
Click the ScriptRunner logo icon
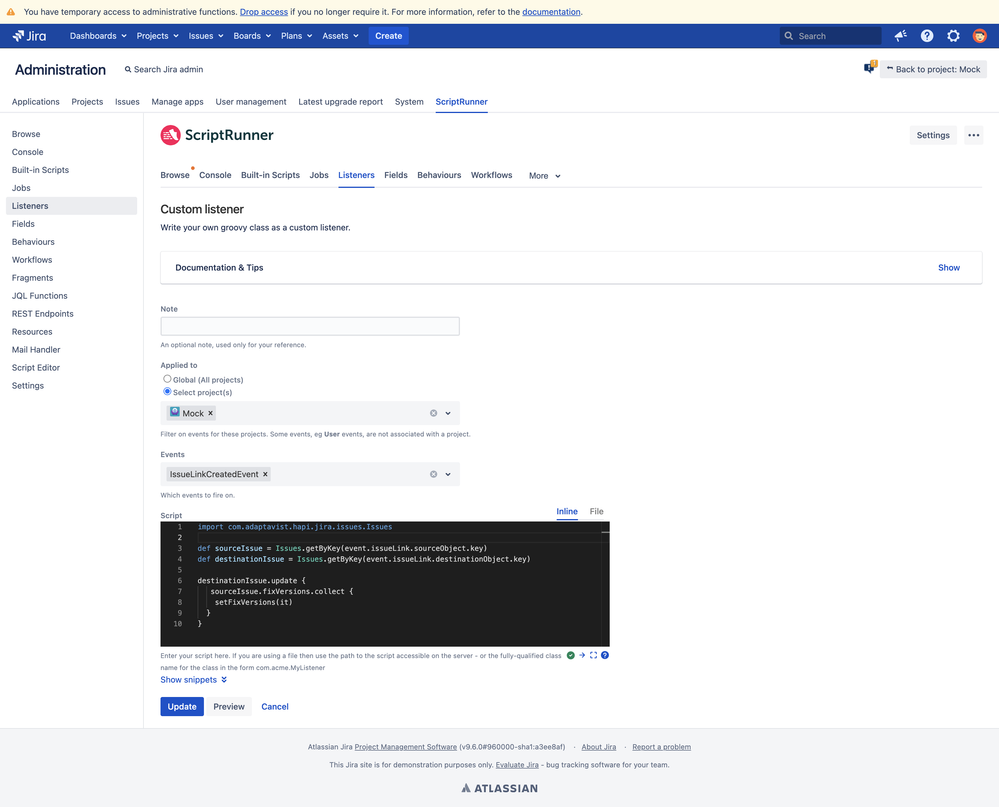click(x=170, y=135)
